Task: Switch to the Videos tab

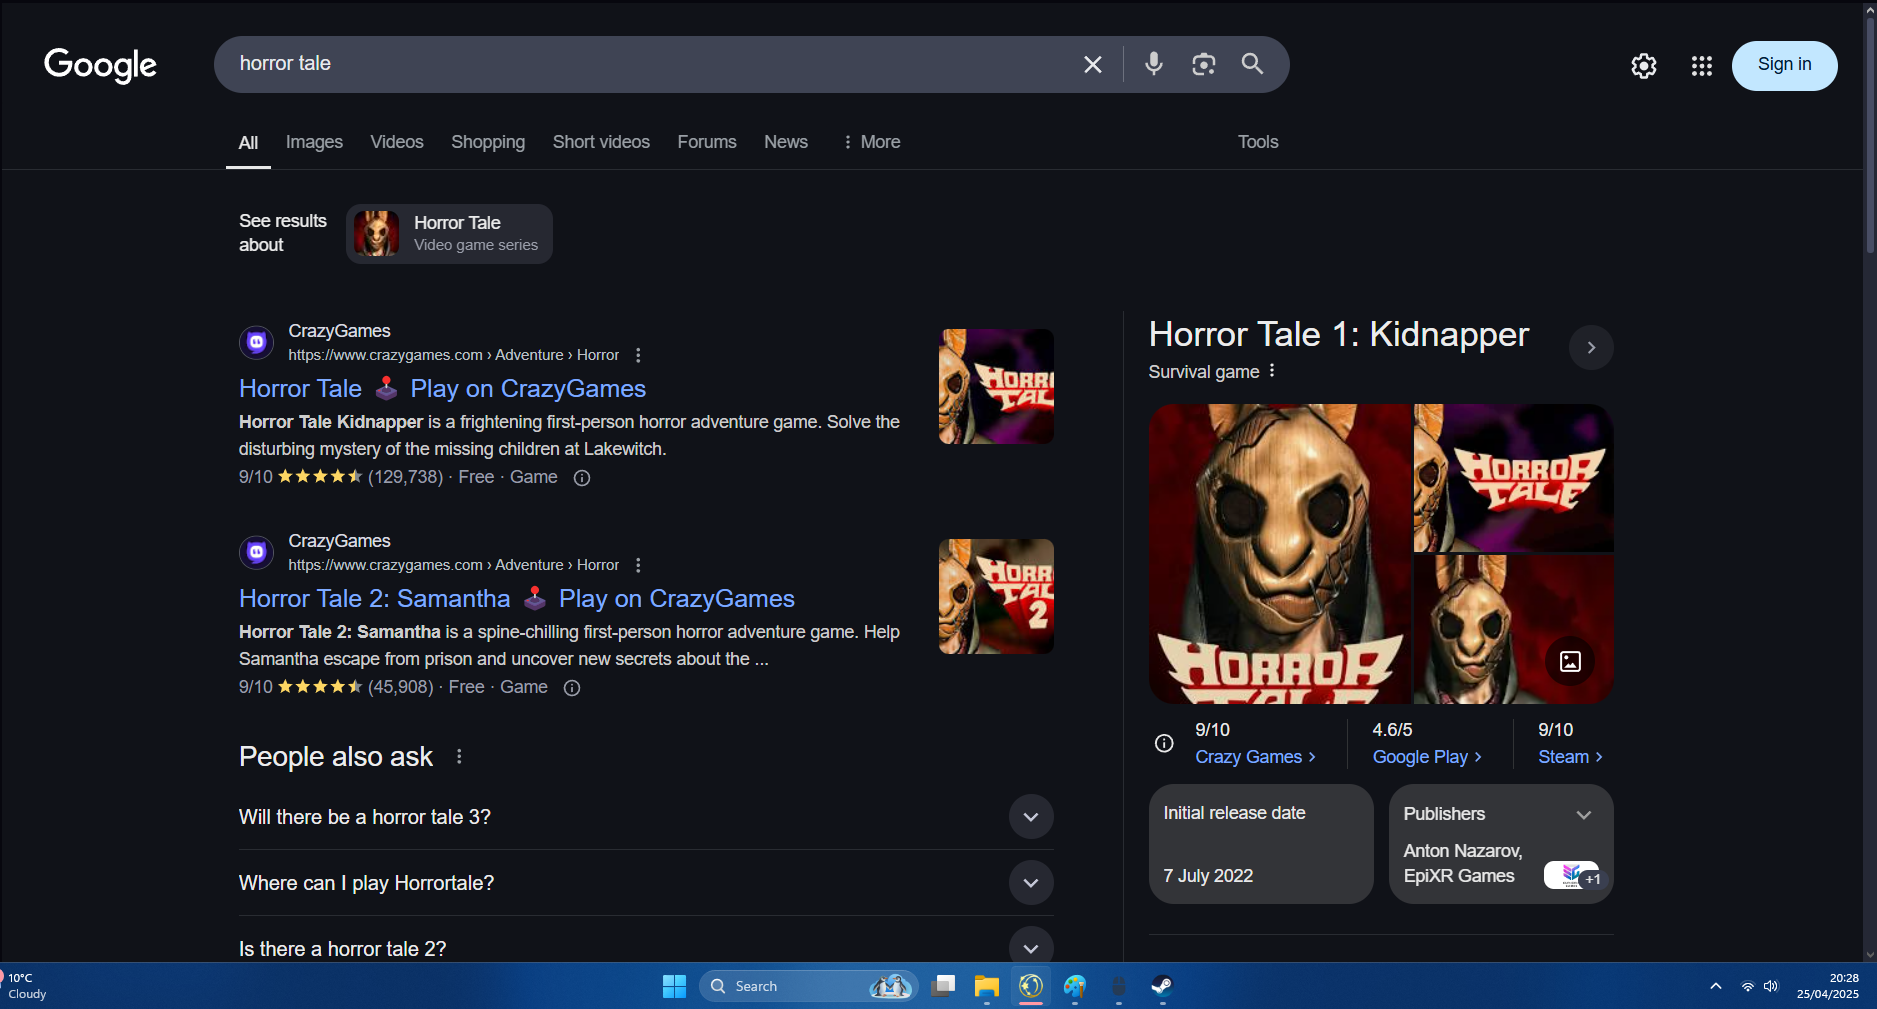Action: (397, 142)
